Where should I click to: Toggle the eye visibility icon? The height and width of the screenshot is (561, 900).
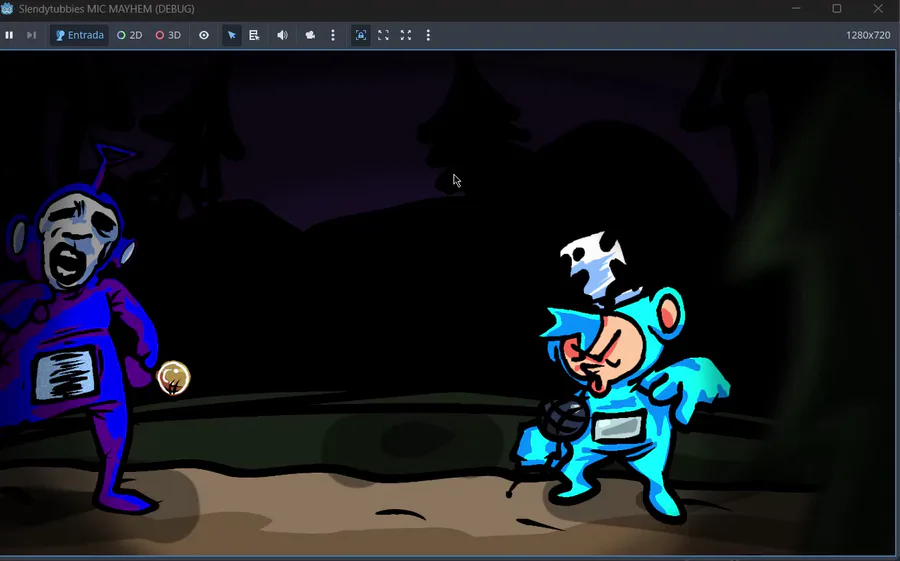click(x=204, y=35)
